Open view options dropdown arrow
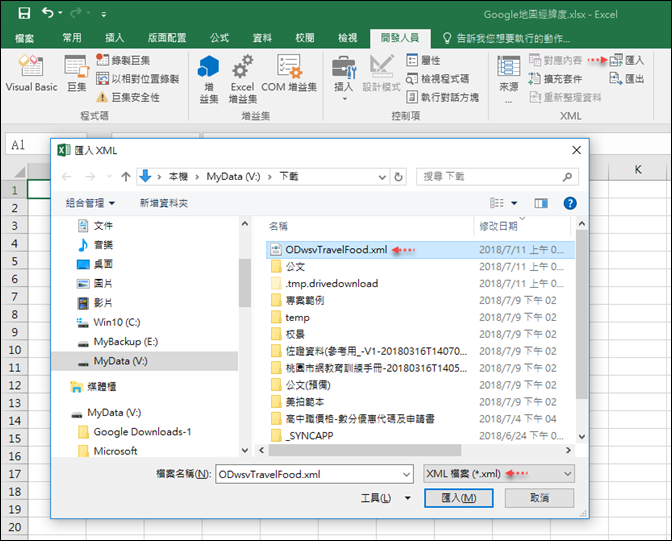 click(514, 203)
